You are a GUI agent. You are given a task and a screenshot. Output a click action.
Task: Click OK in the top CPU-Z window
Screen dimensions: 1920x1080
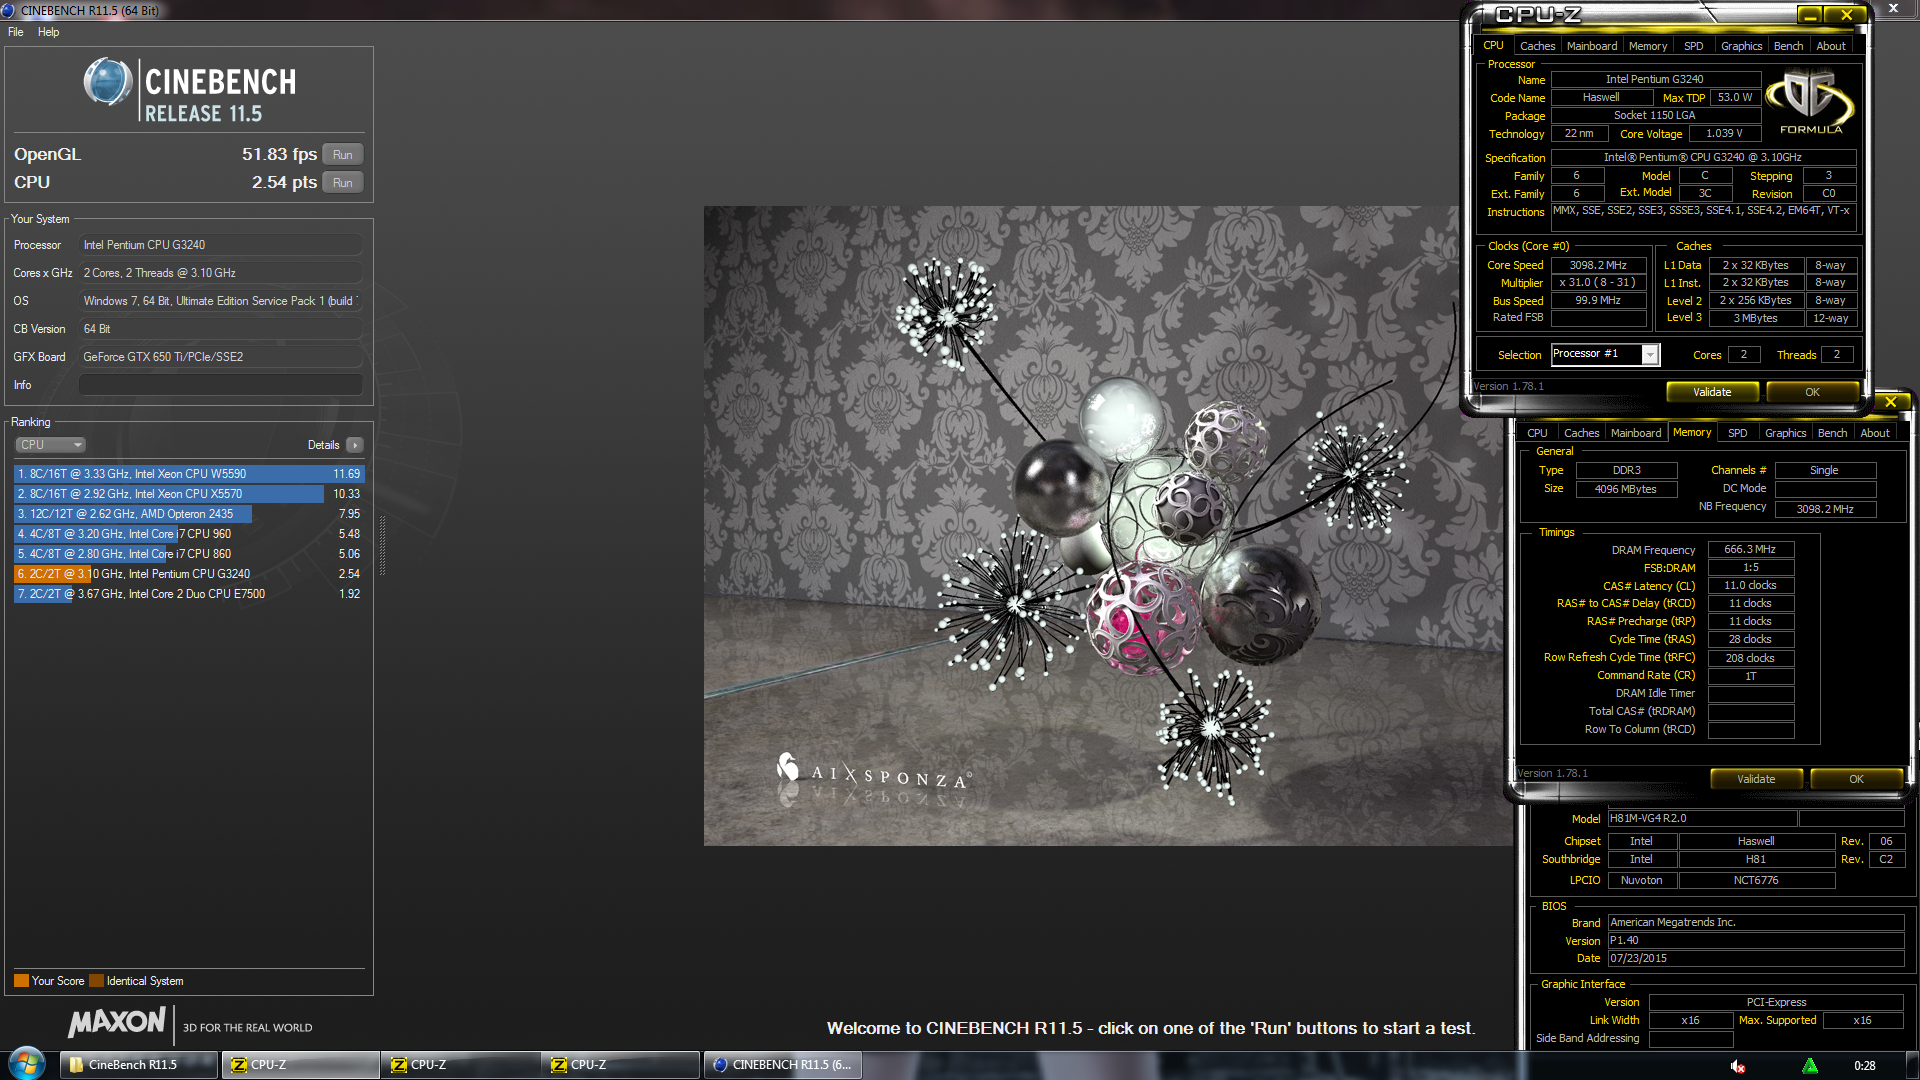click(1812, 392)
